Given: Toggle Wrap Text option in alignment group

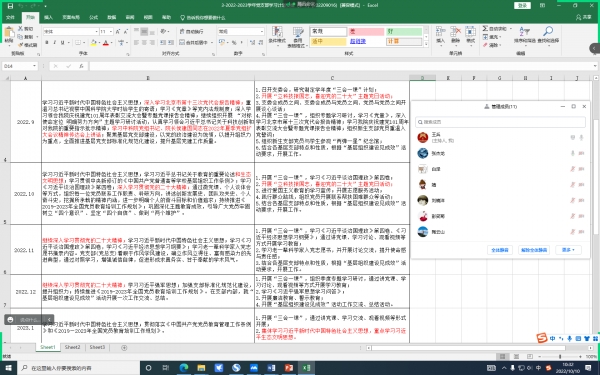Looking at the screenshot, I should click(x=191, y=31).
